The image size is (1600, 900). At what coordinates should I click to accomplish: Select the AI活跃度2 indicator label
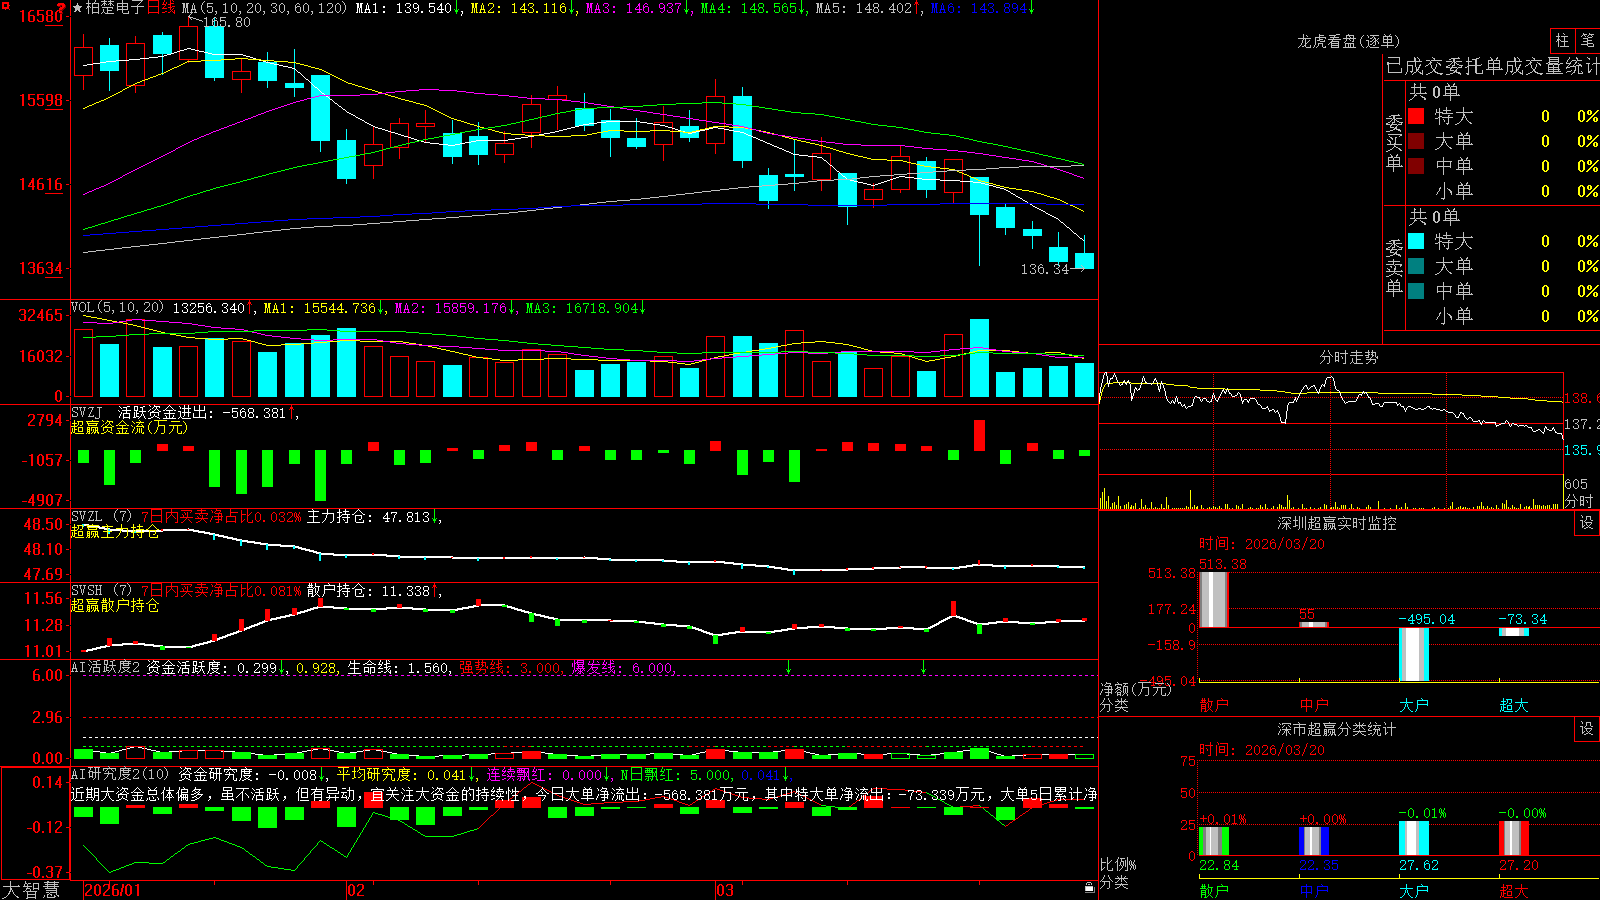point(106,667)
